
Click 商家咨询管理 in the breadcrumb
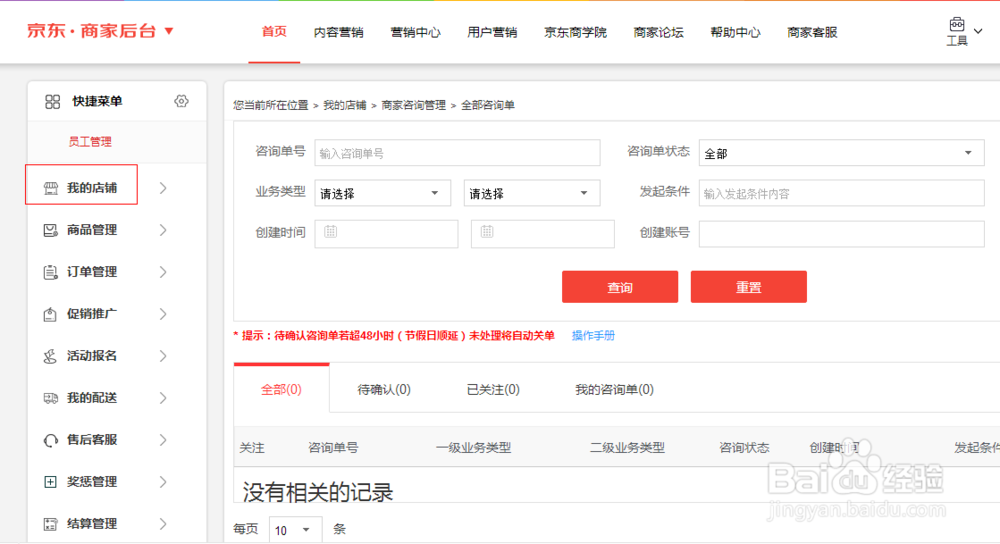pyautogui.click(x=413, y=105)
